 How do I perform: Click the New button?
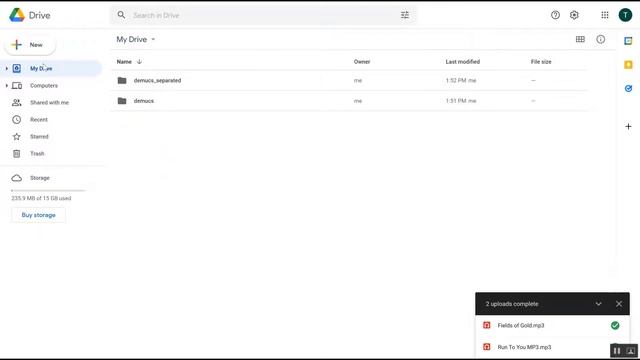pyautogui.click(x=30, y=45)
